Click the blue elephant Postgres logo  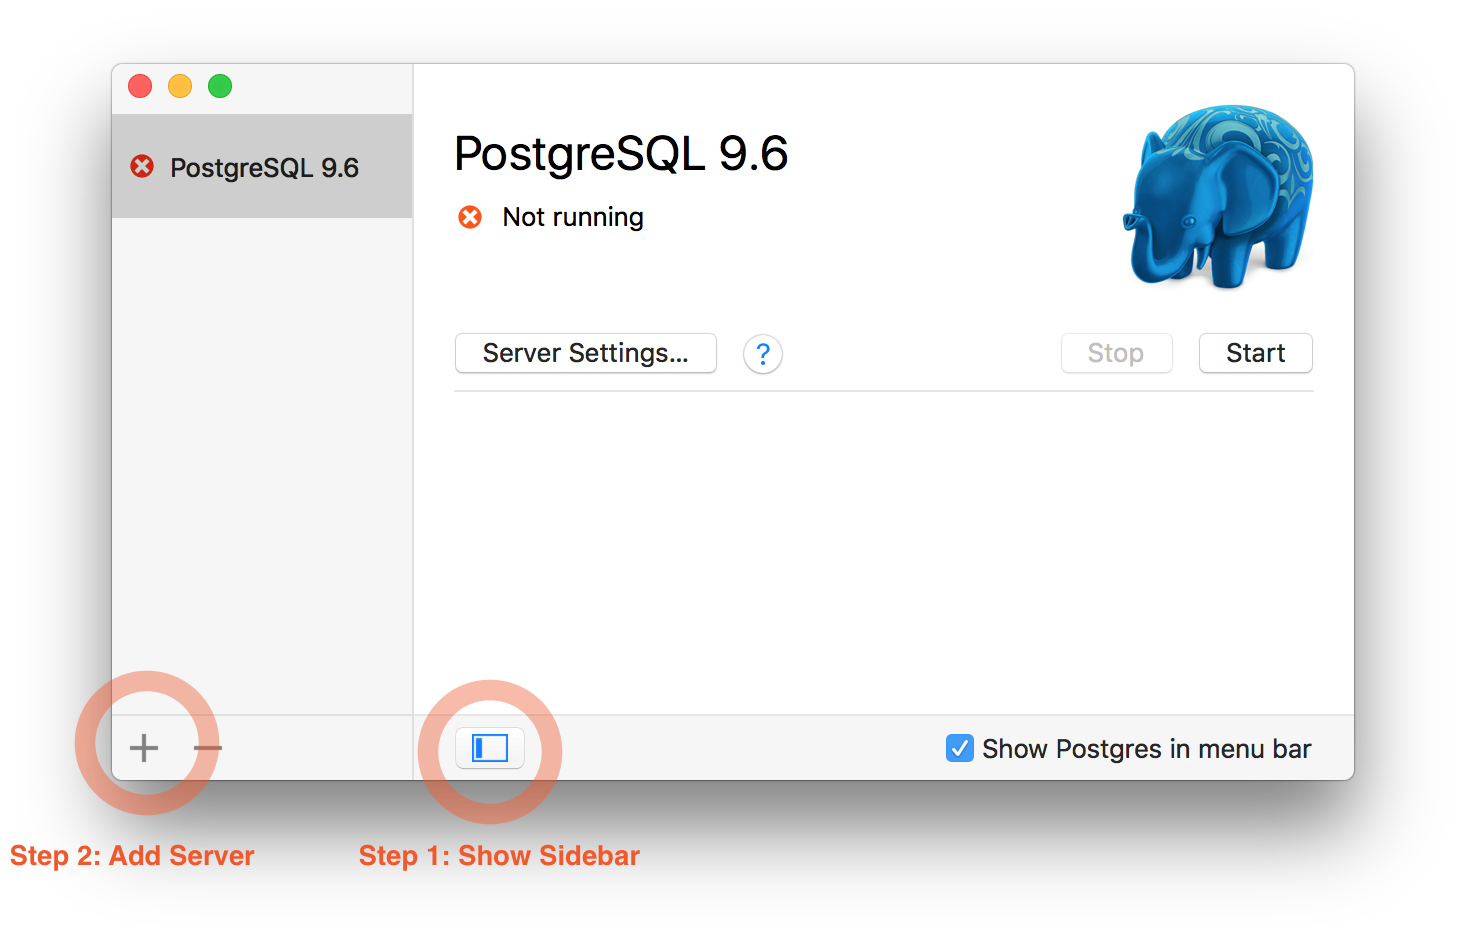(1218, 196)
